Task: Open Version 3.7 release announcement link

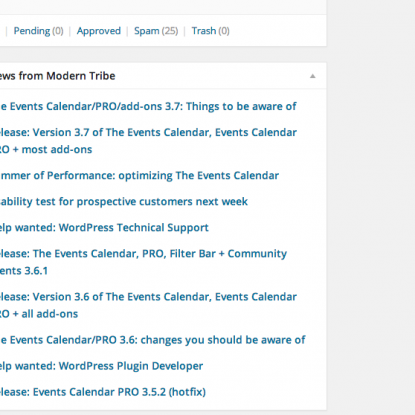Action: point(148,141)
